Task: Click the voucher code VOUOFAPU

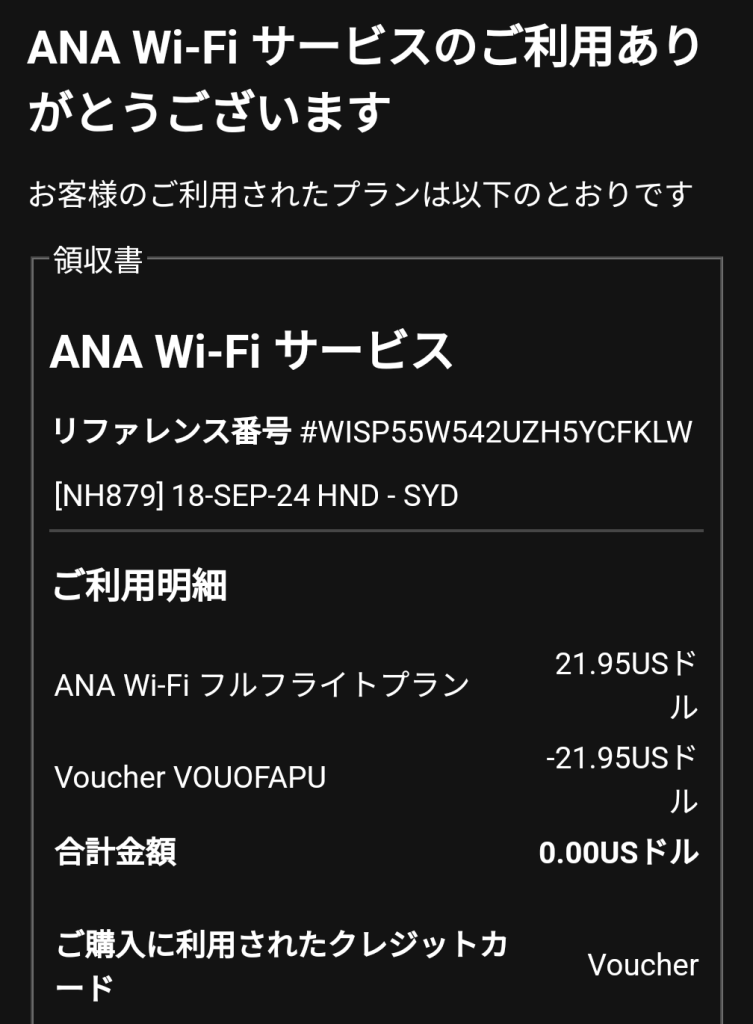Action: pyautogui.click(x=250, y=778)
